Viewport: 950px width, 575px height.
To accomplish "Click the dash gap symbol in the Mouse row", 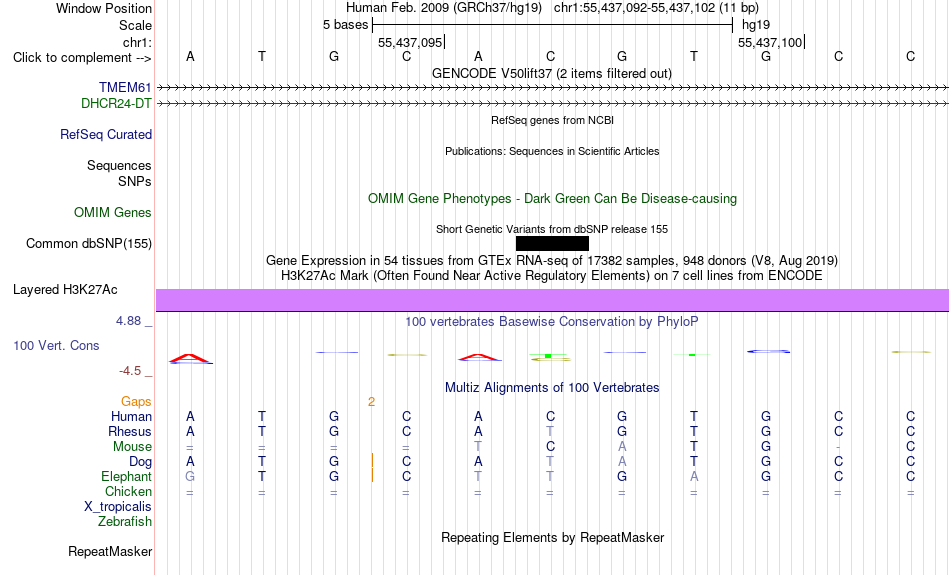I will click(x=838, y=447).
